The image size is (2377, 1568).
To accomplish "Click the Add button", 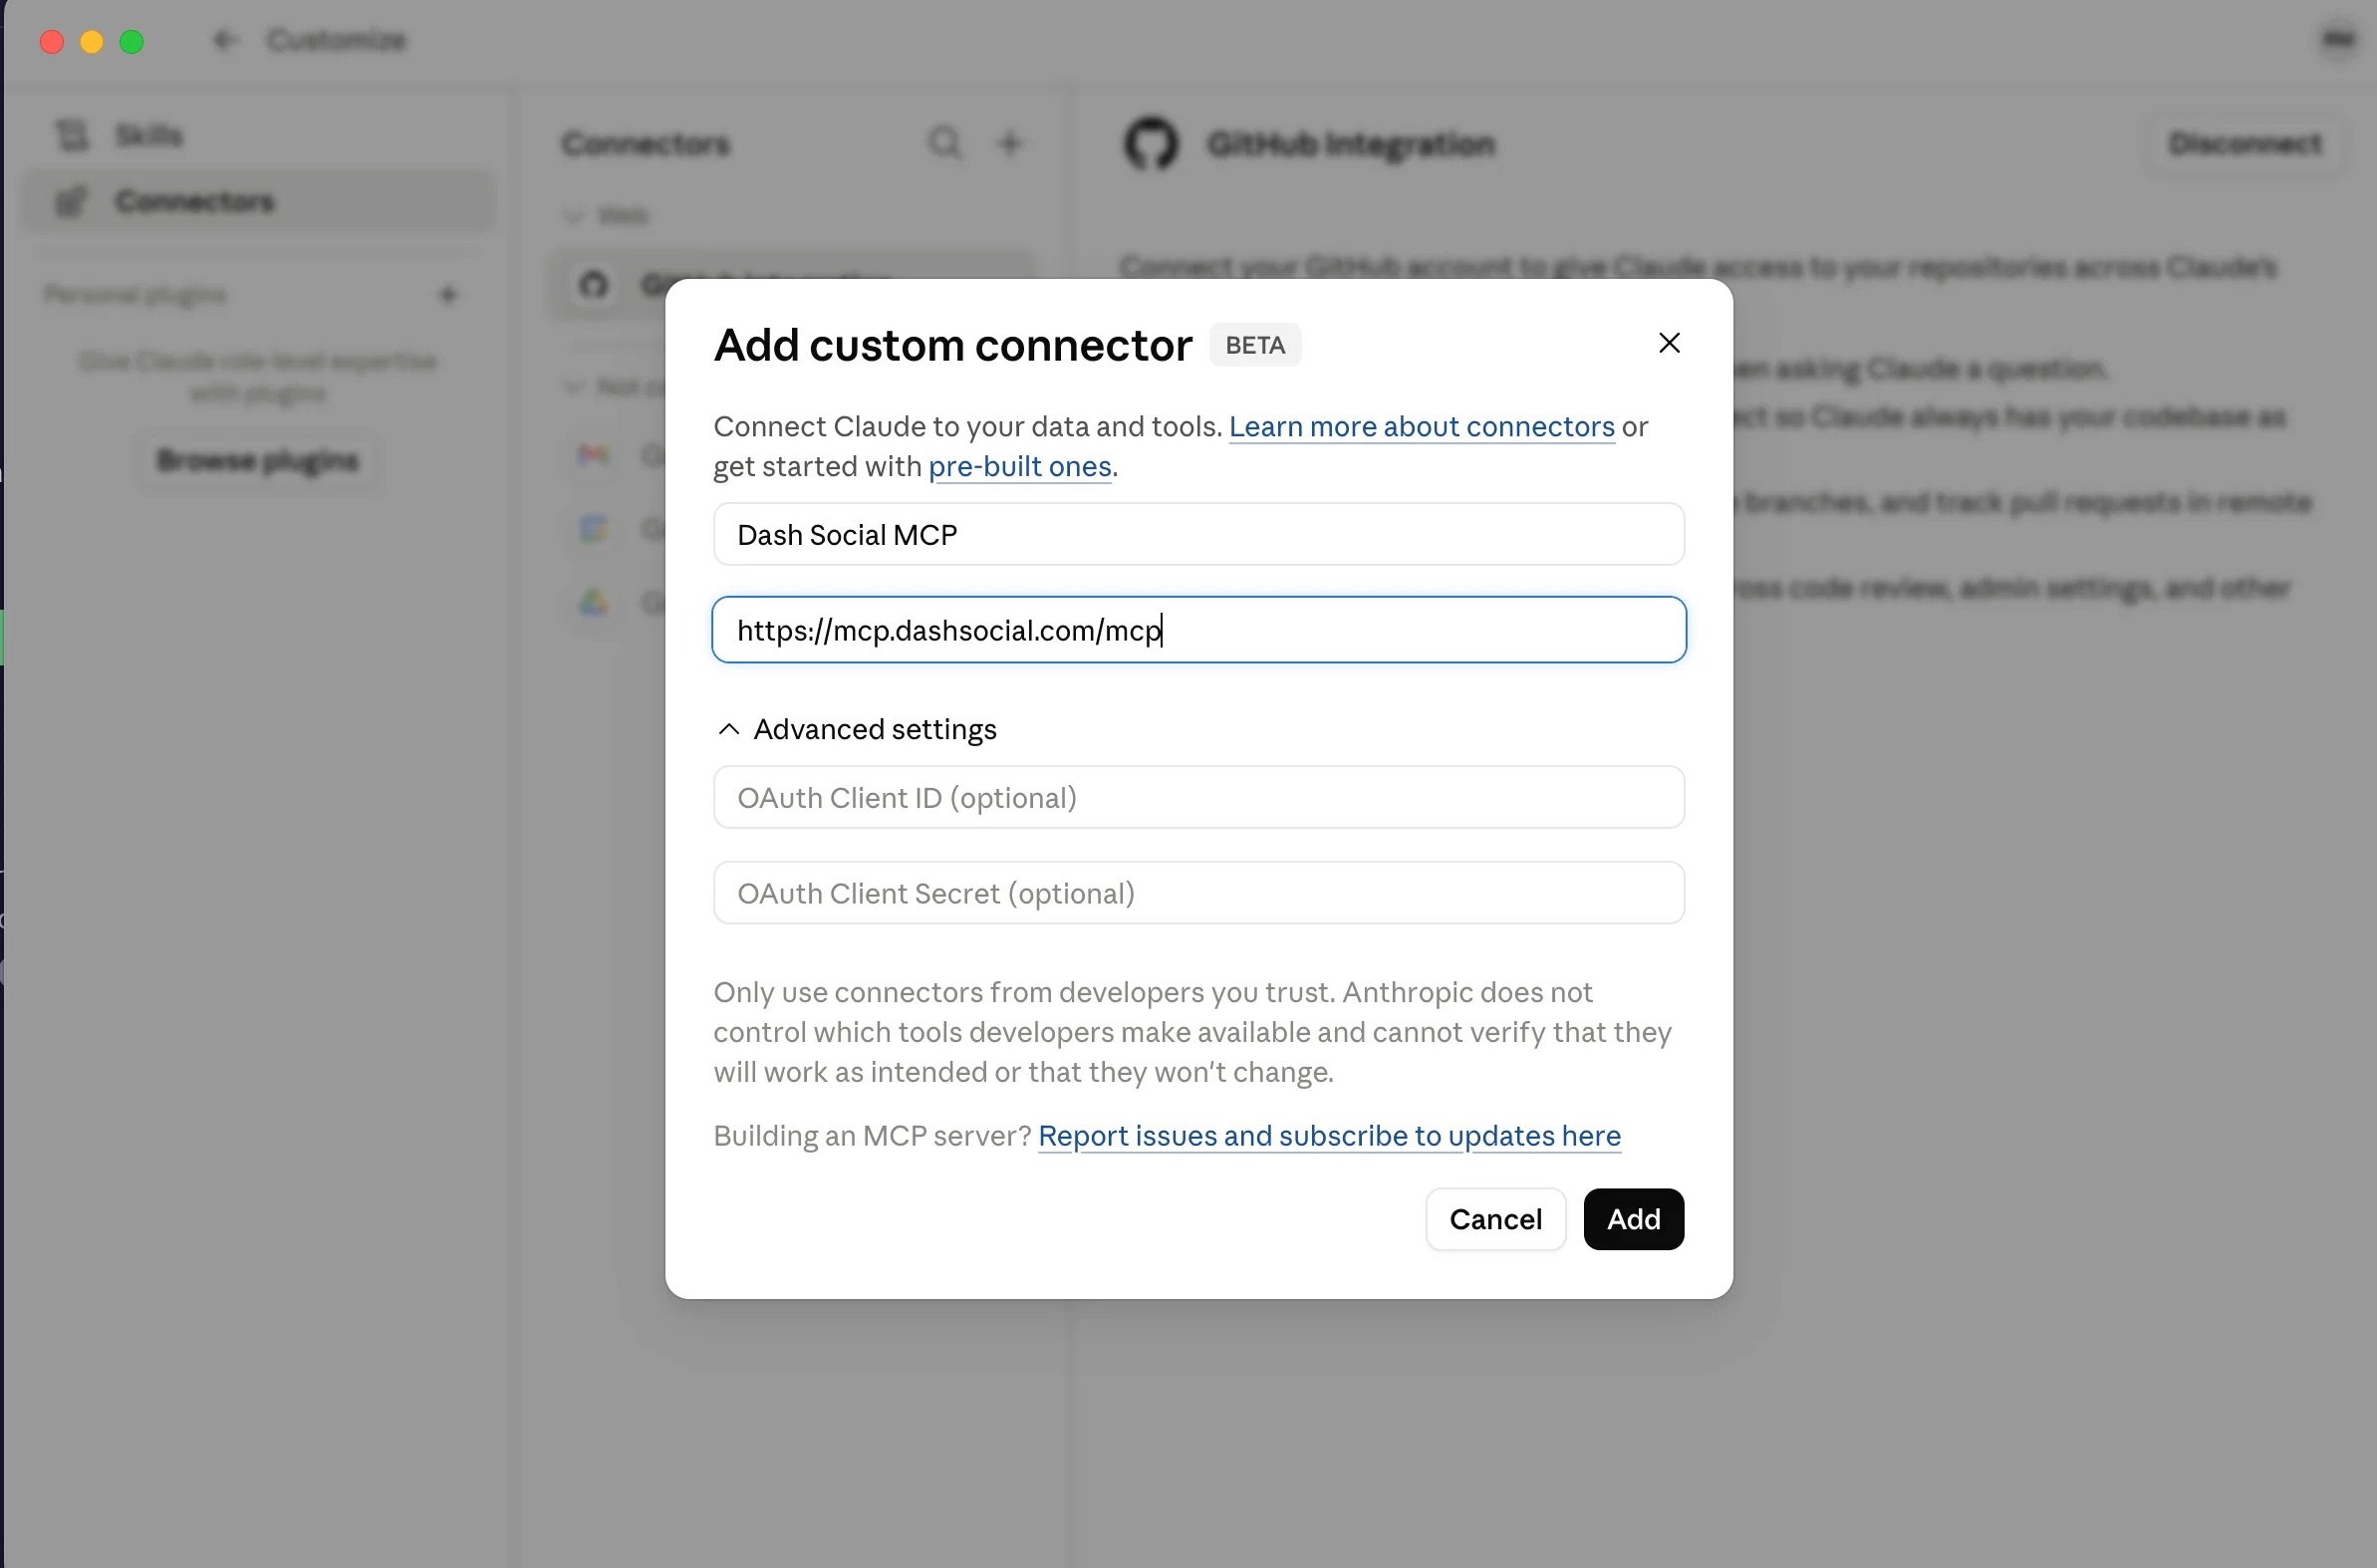I will 1633,1219.
